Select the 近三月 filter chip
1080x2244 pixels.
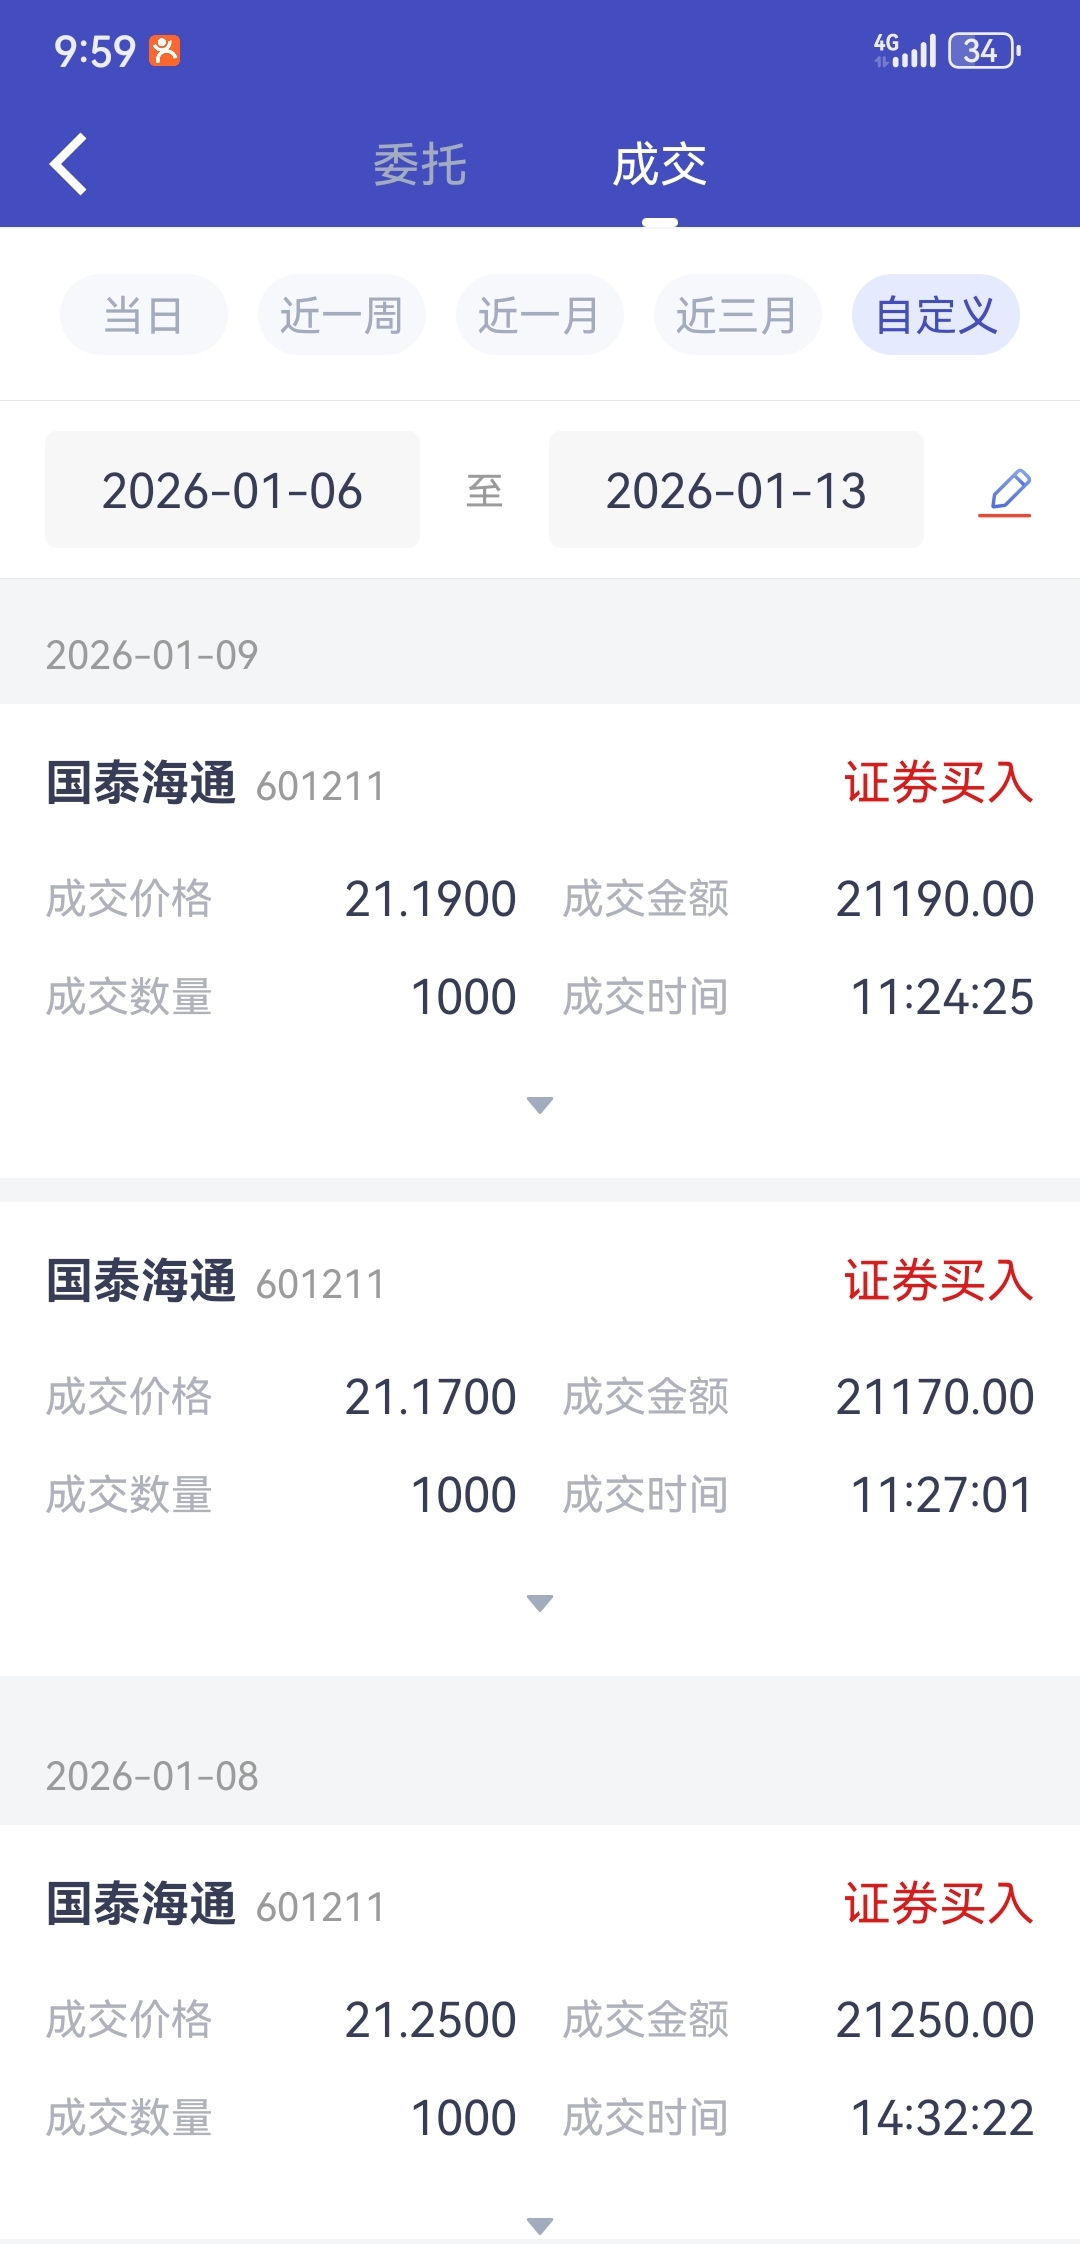[738, 315]
